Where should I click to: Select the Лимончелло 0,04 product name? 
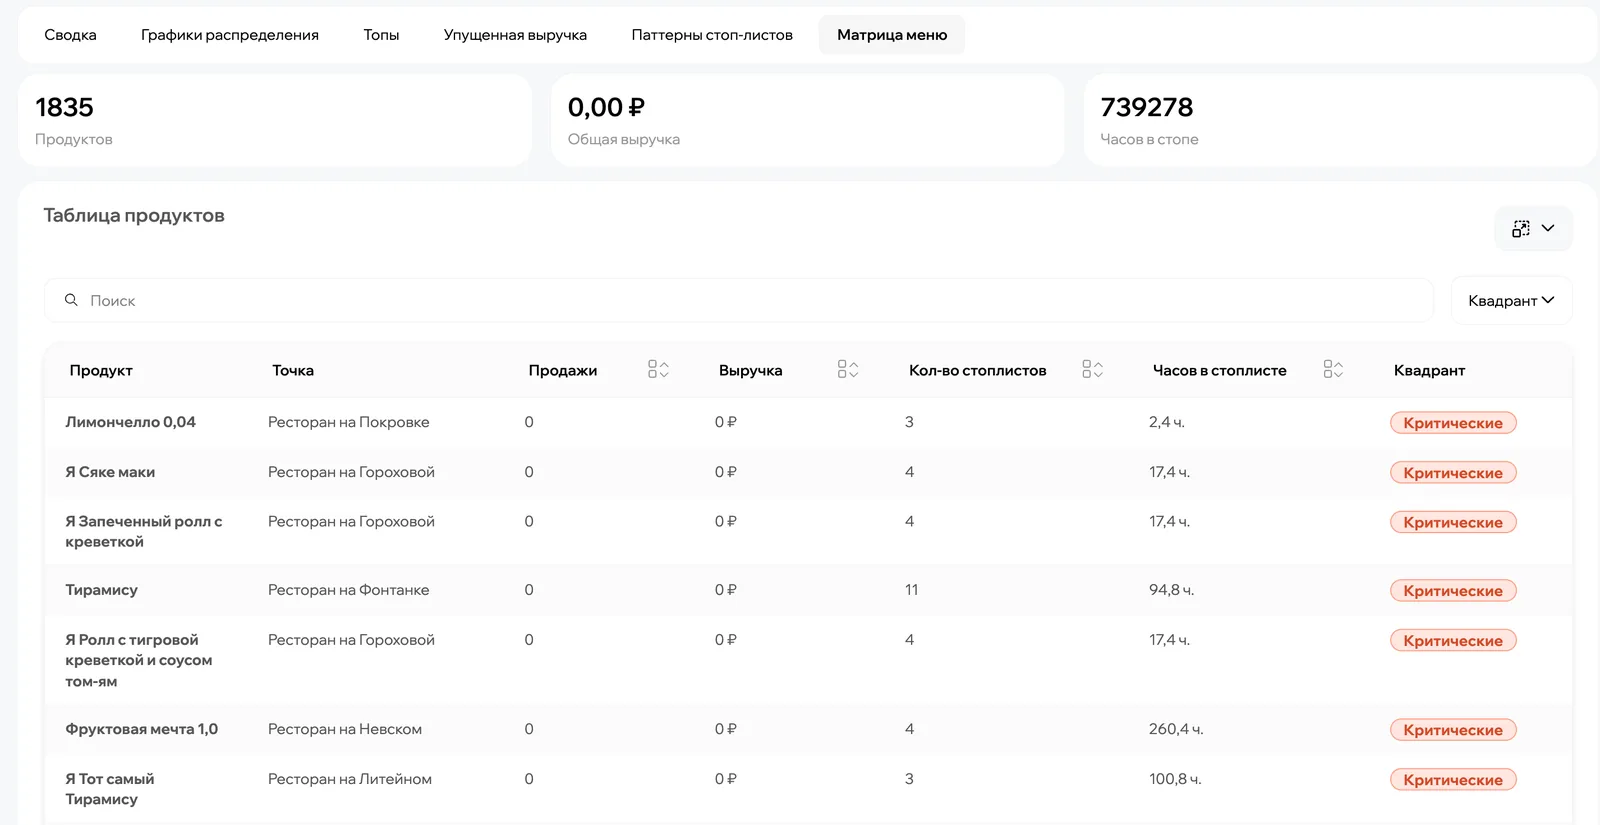pyautogui.click(x=131, y=422)
